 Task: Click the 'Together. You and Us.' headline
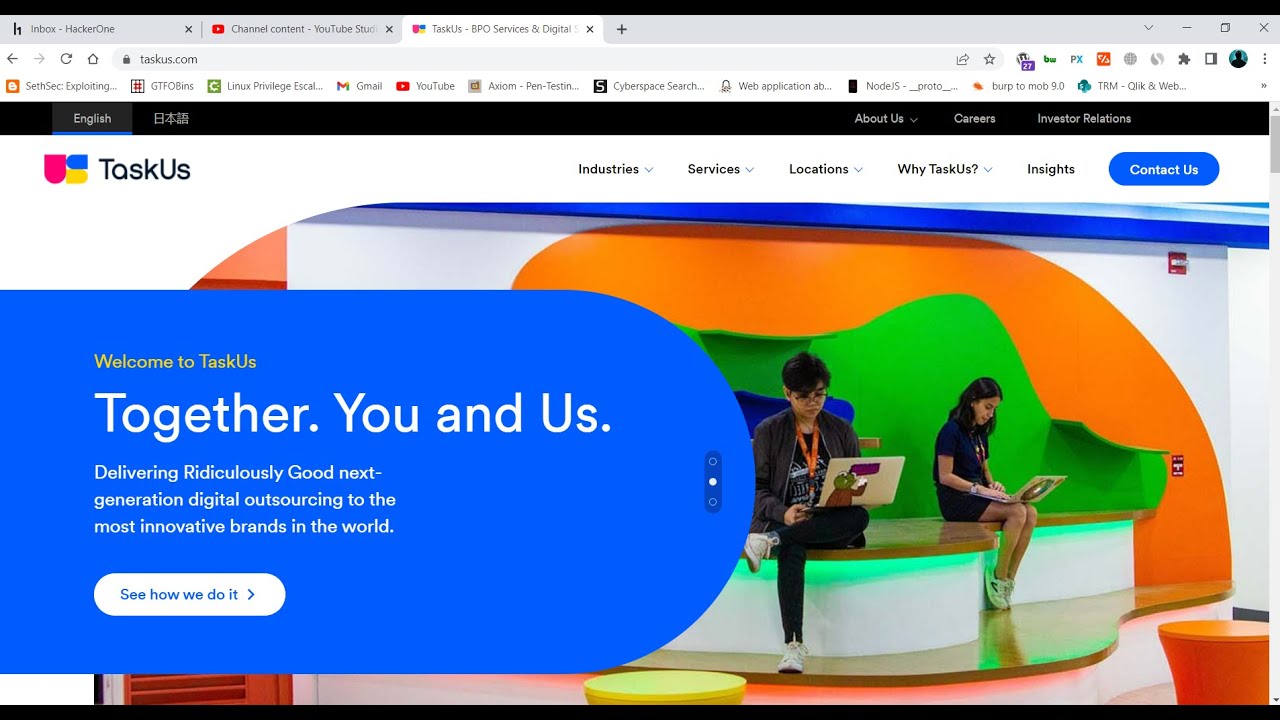click(x=353, y=413)
